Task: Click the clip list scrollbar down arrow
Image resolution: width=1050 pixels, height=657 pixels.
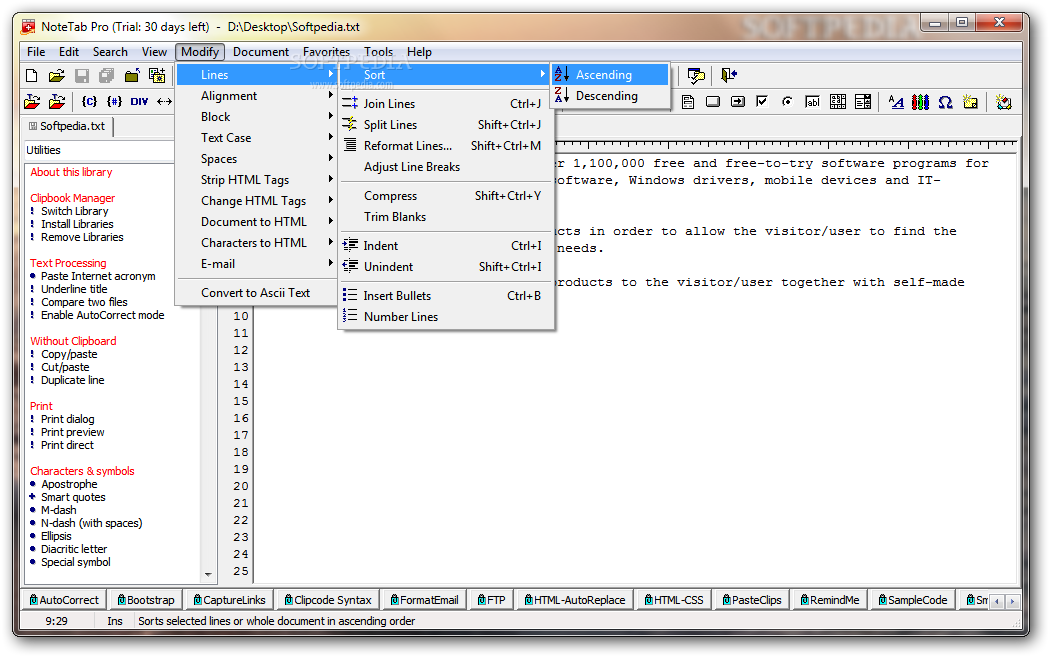Action: [x=208, y=575]
